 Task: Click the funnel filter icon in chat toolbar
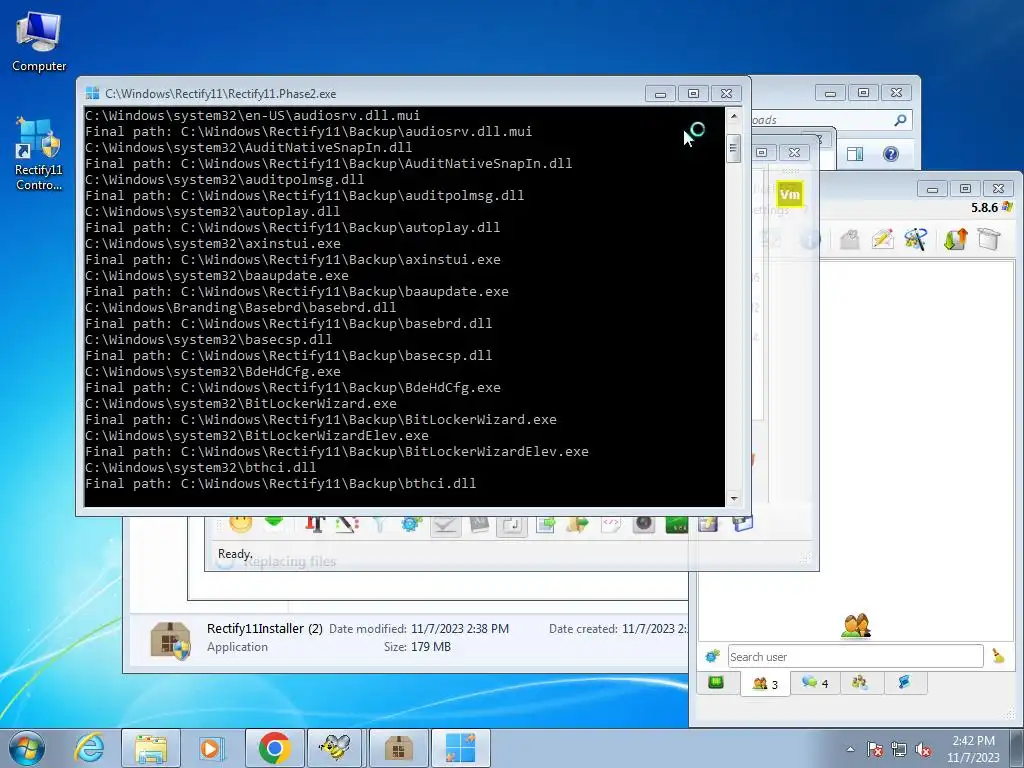point(379,524)
